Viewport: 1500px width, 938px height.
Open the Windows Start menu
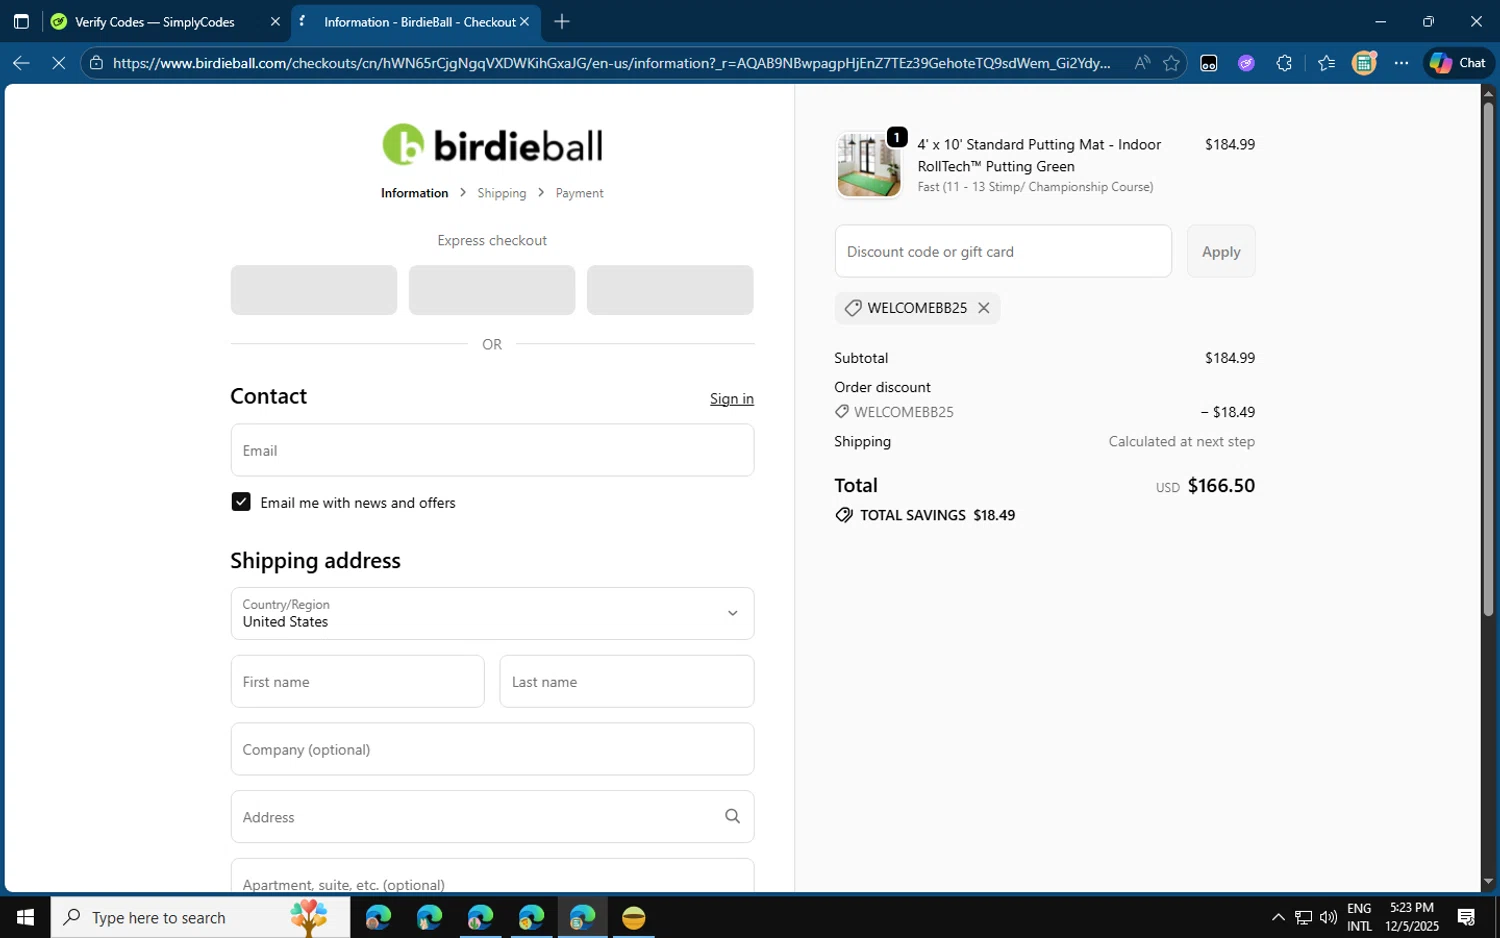[x=25, y=917]
